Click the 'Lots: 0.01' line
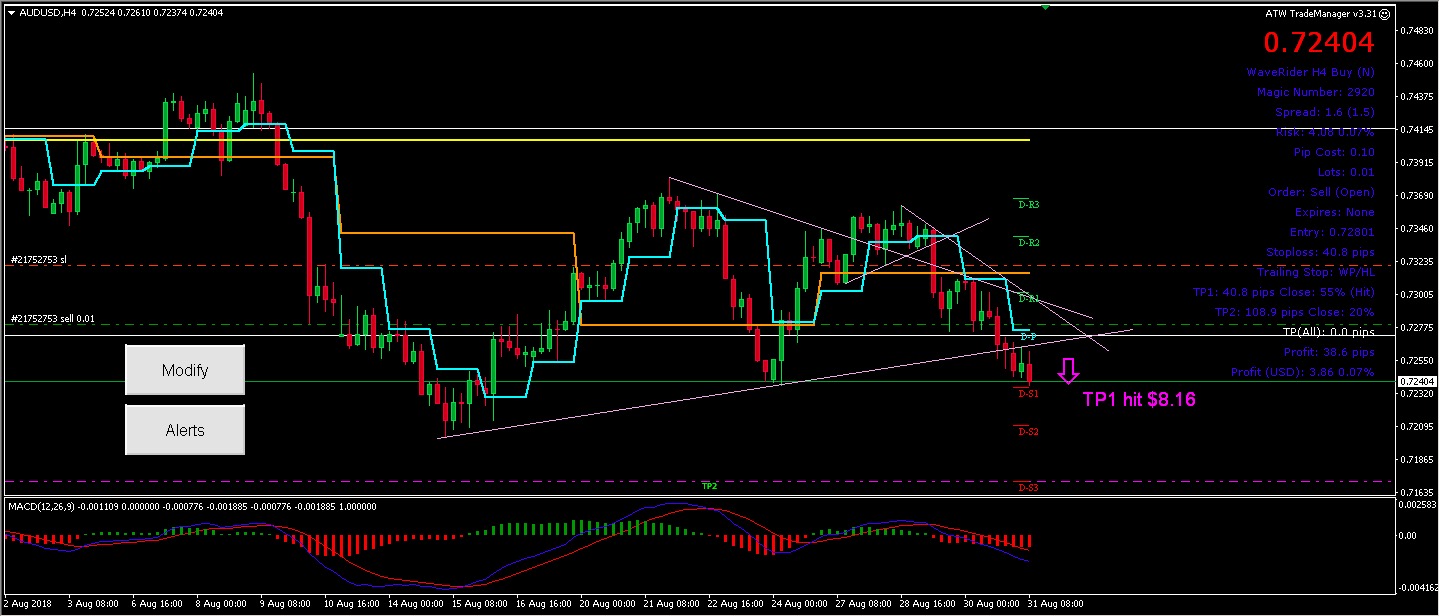 click(1345, 172)
